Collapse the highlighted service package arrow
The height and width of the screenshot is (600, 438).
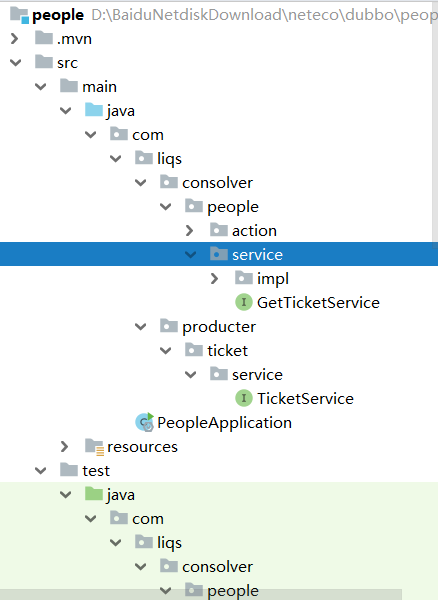(191, 254)
